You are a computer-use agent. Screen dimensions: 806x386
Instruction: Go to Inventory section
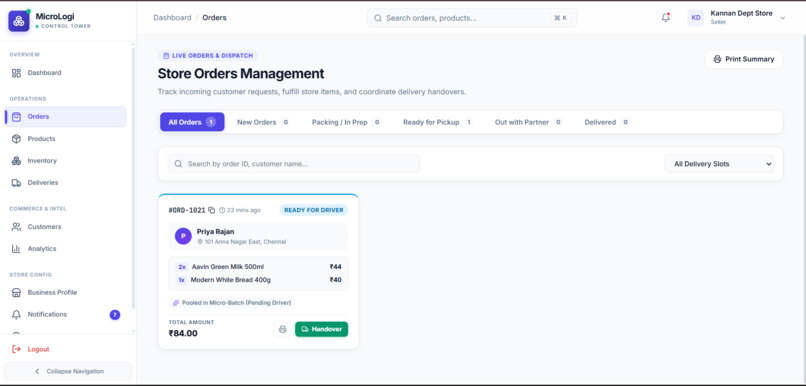coord(65,161)
